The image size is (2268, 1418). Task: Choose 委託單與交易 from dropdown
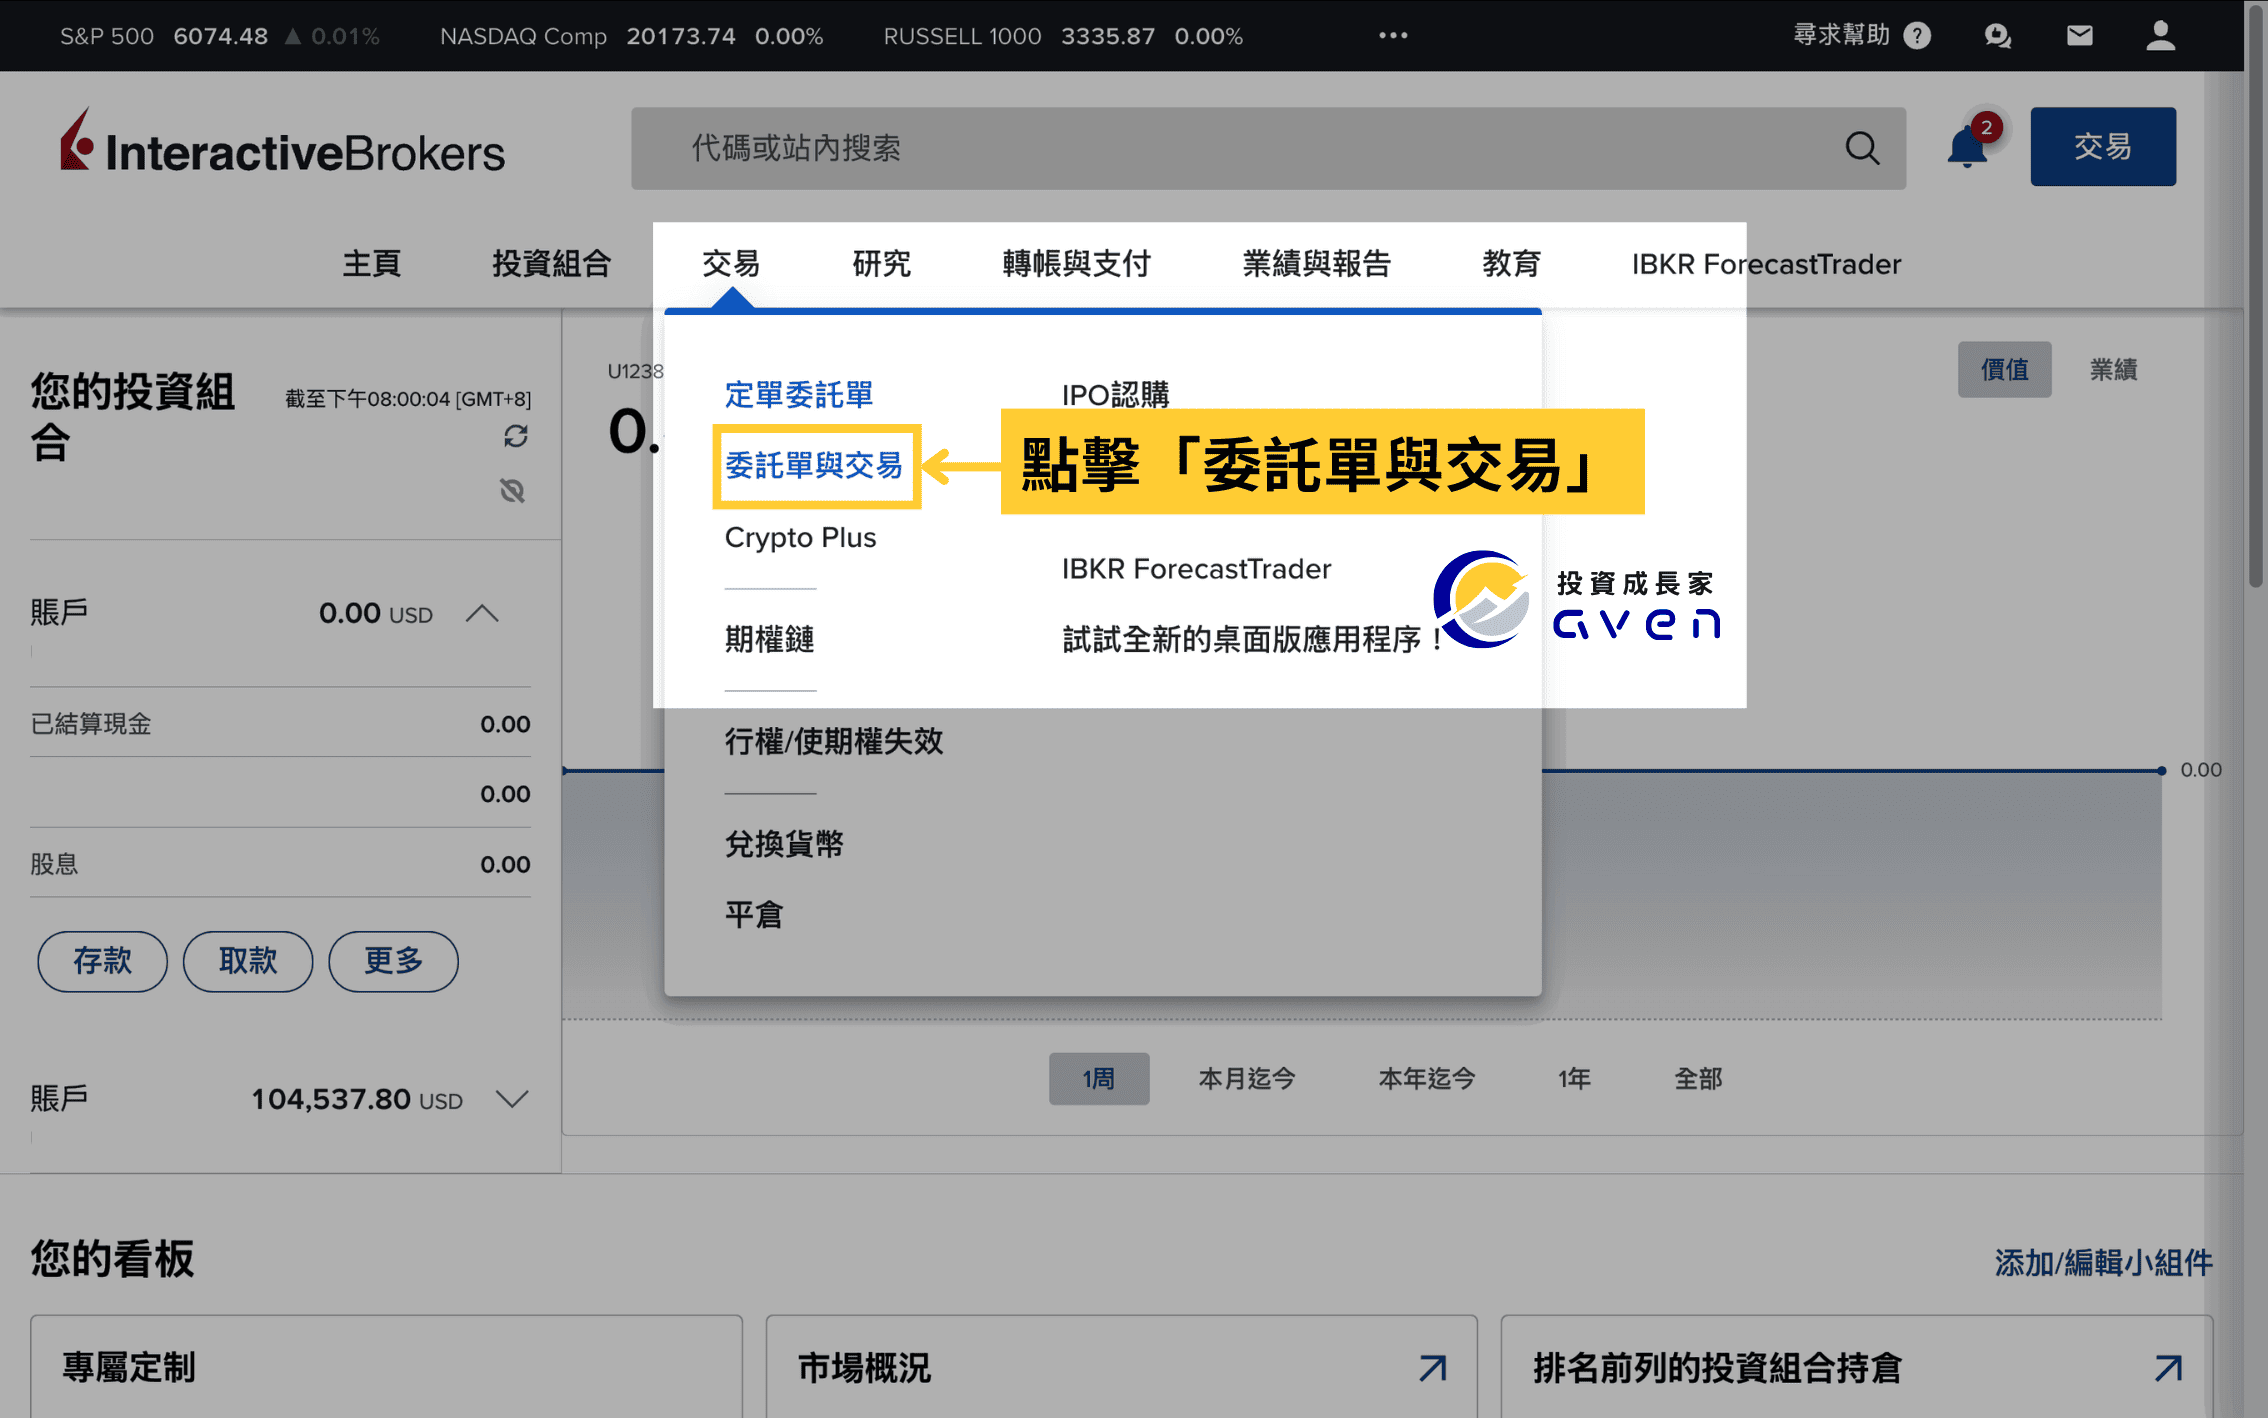point(814,465)
